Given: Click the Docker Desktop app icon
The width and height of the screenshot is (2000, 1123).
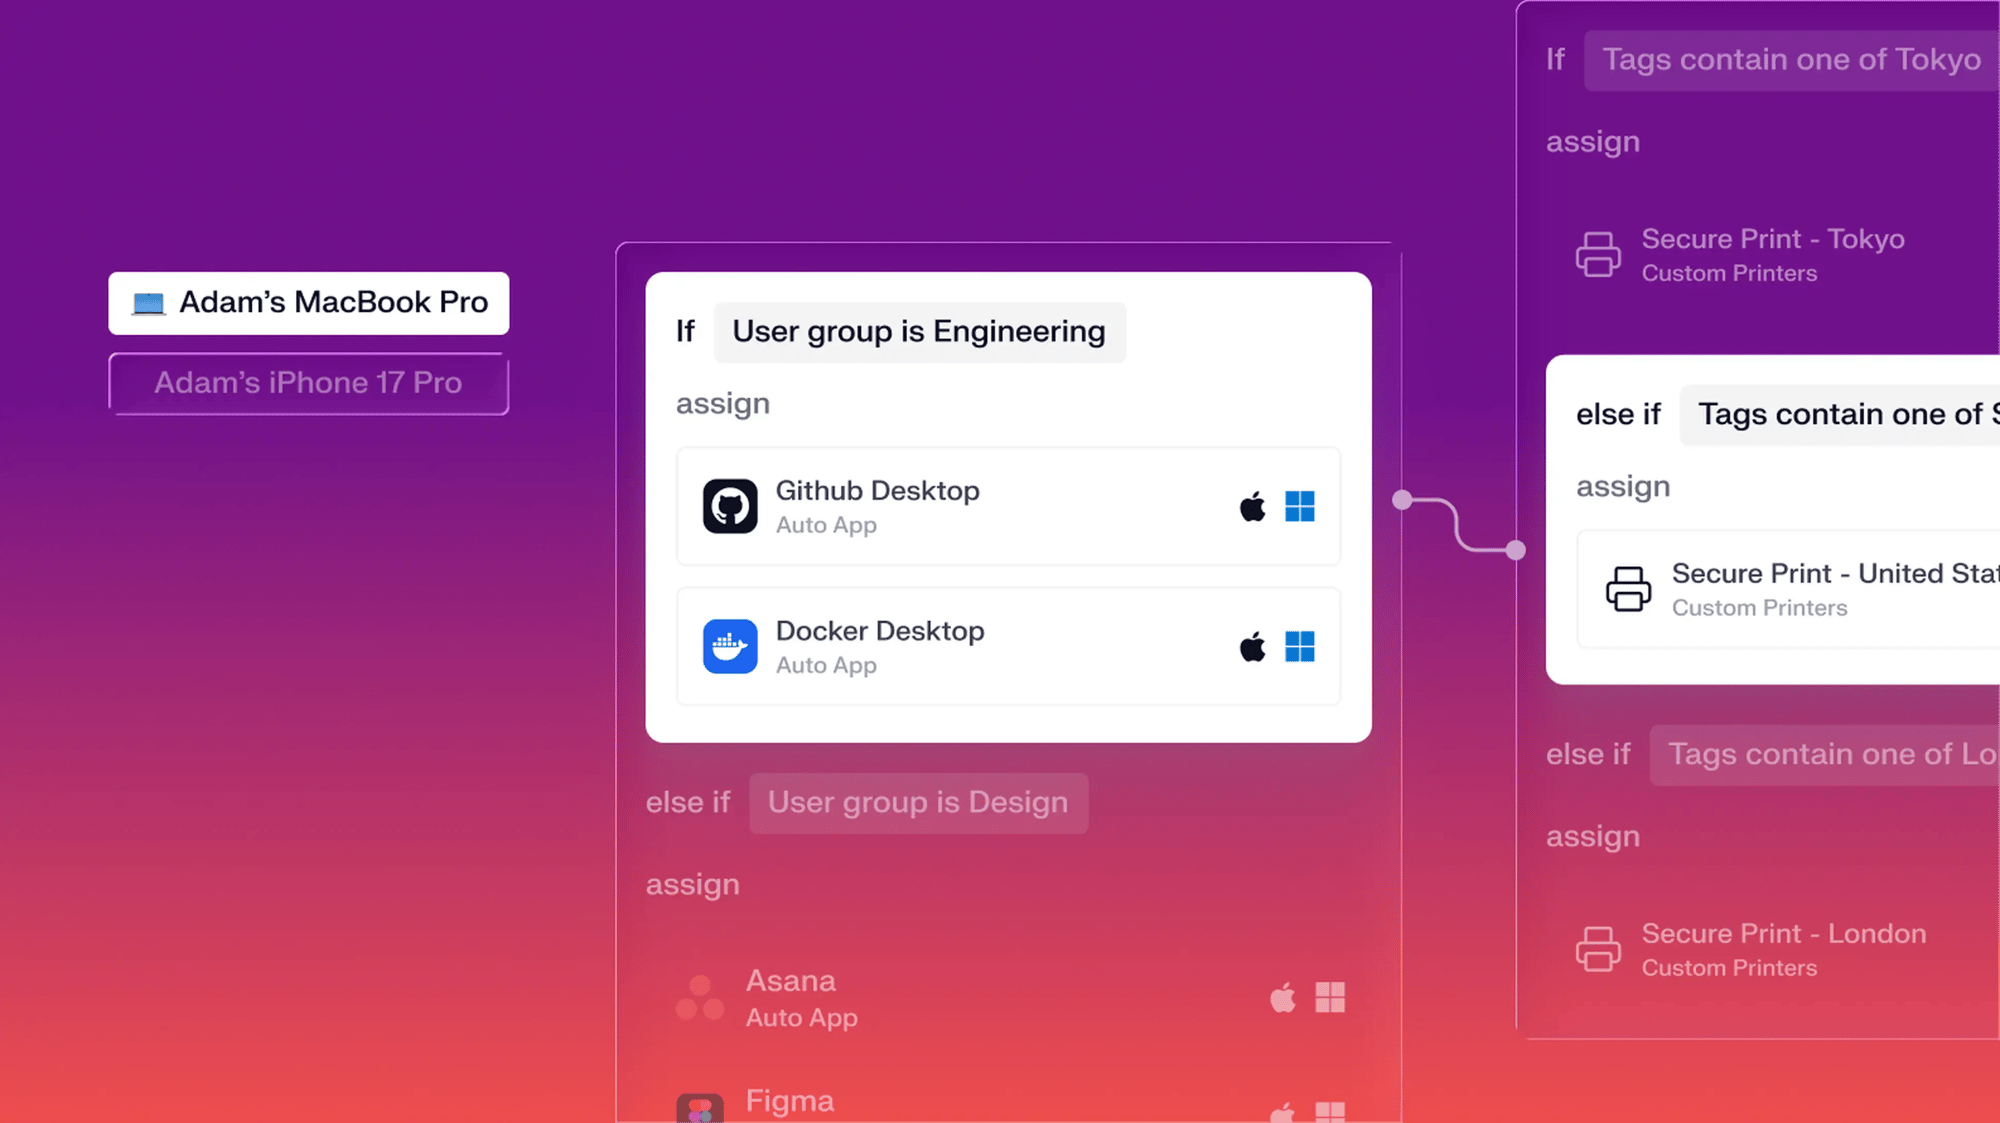Looking at the screenshot, I should (x=731, y=647).
